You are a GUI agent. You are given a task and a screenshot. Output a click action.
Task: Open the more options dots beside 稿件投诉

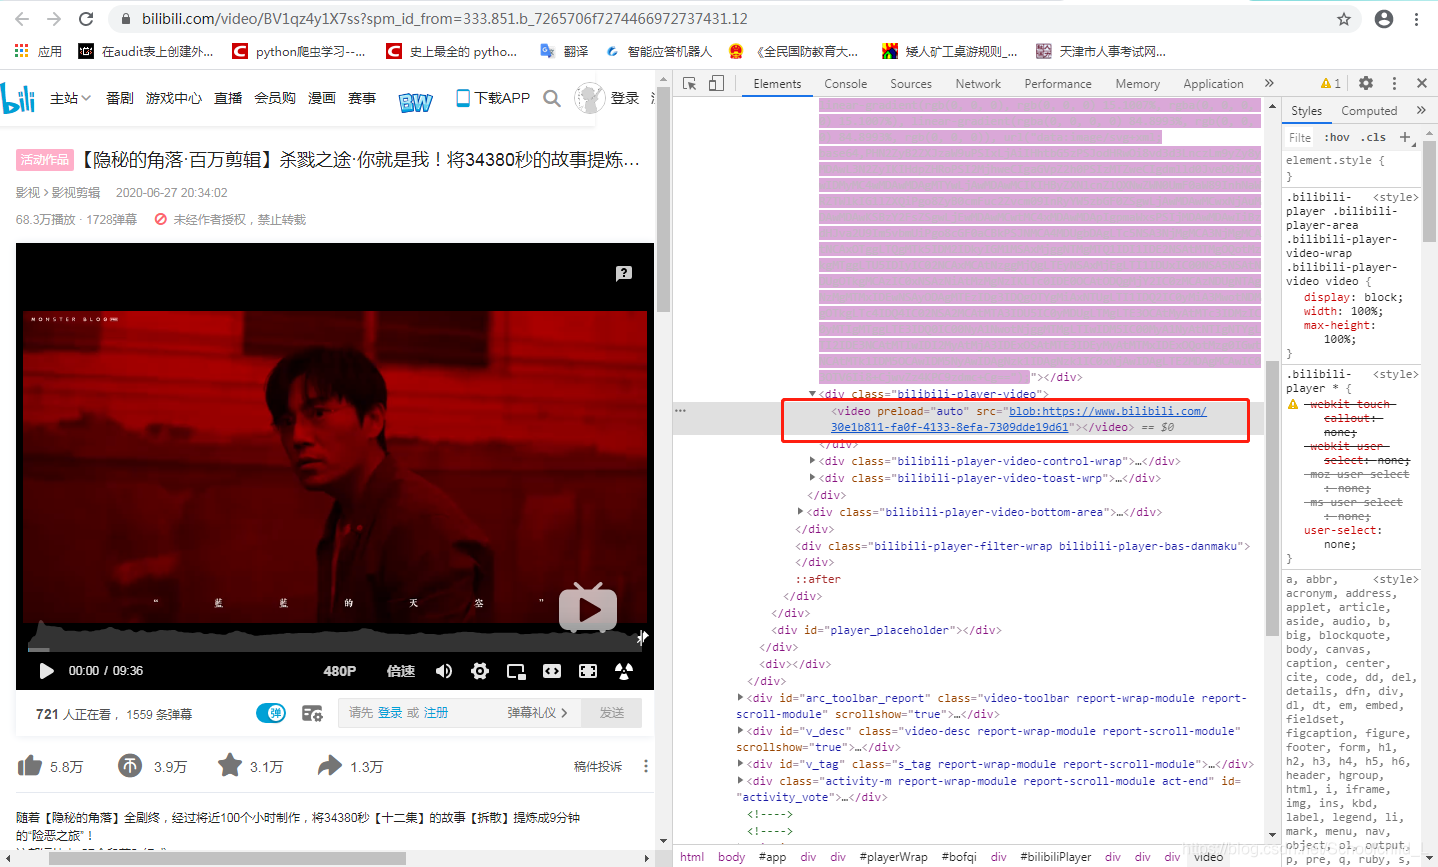(x=646, y=767)
